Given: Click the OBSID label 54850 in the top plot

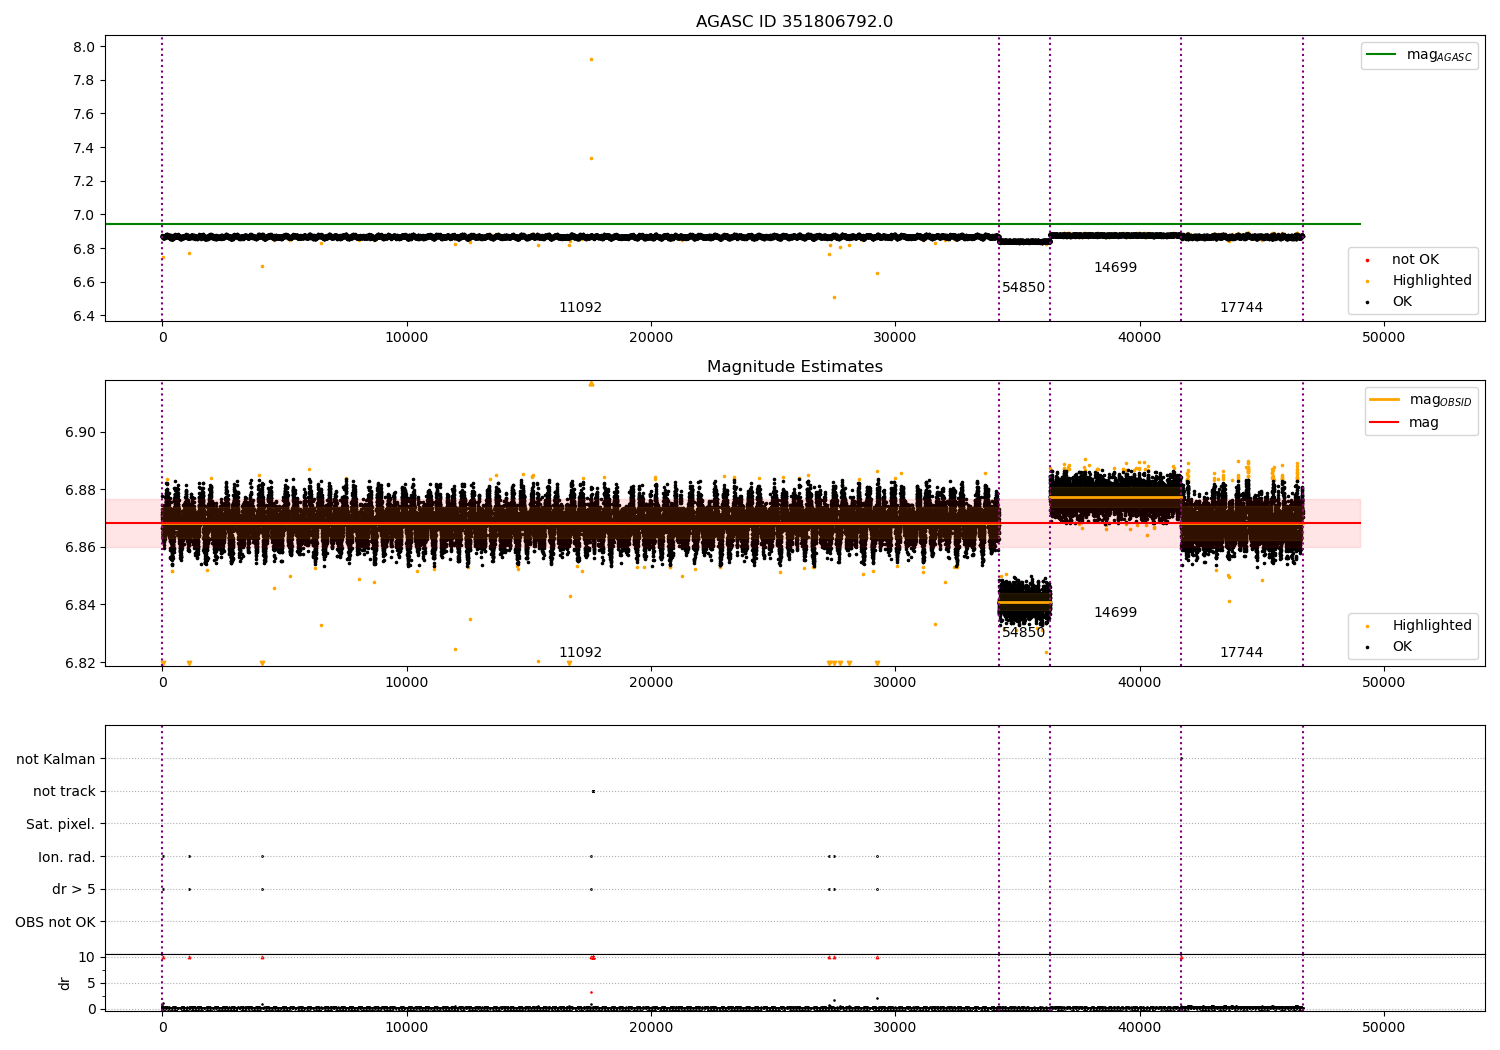Looking at the screenshot, I should point(1024,287).
